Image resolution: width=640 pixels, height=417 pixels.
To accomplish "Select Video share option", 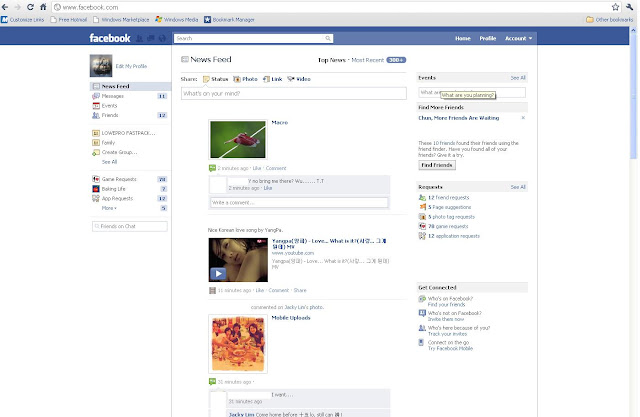I will [299, 79].
